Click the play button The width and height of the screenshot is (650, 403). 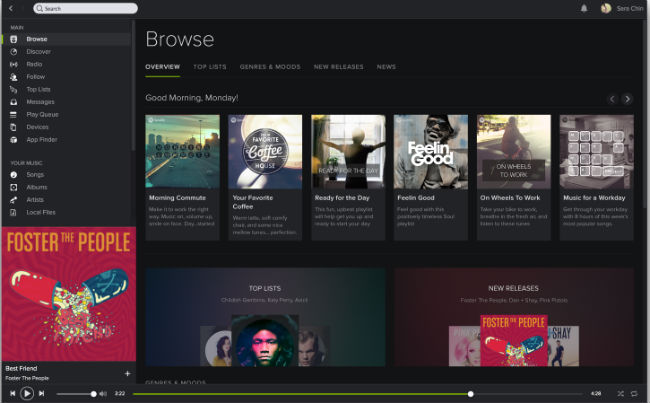click(x=27, y=393)
